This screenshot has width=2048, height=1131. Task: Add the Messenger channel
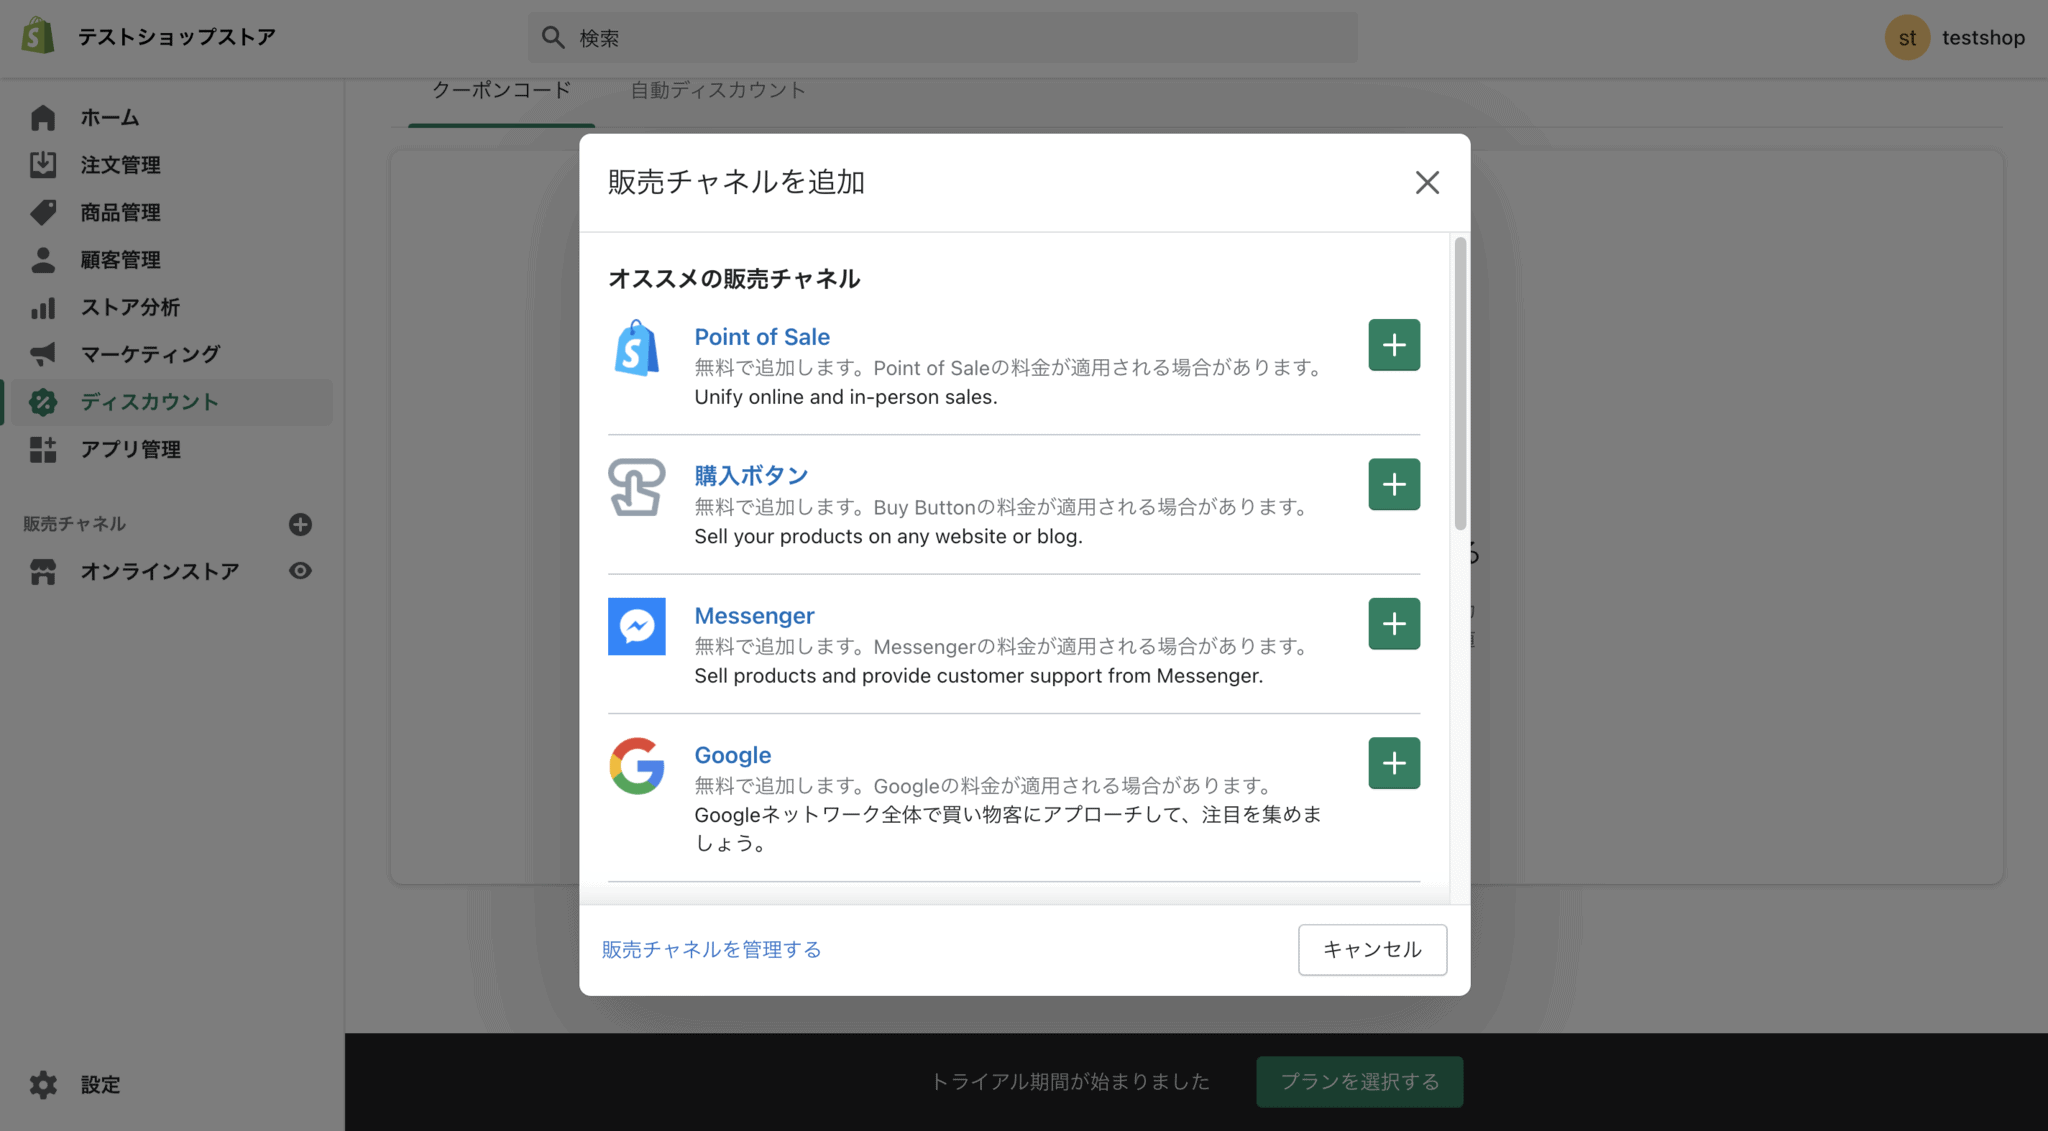[1394, 624]
